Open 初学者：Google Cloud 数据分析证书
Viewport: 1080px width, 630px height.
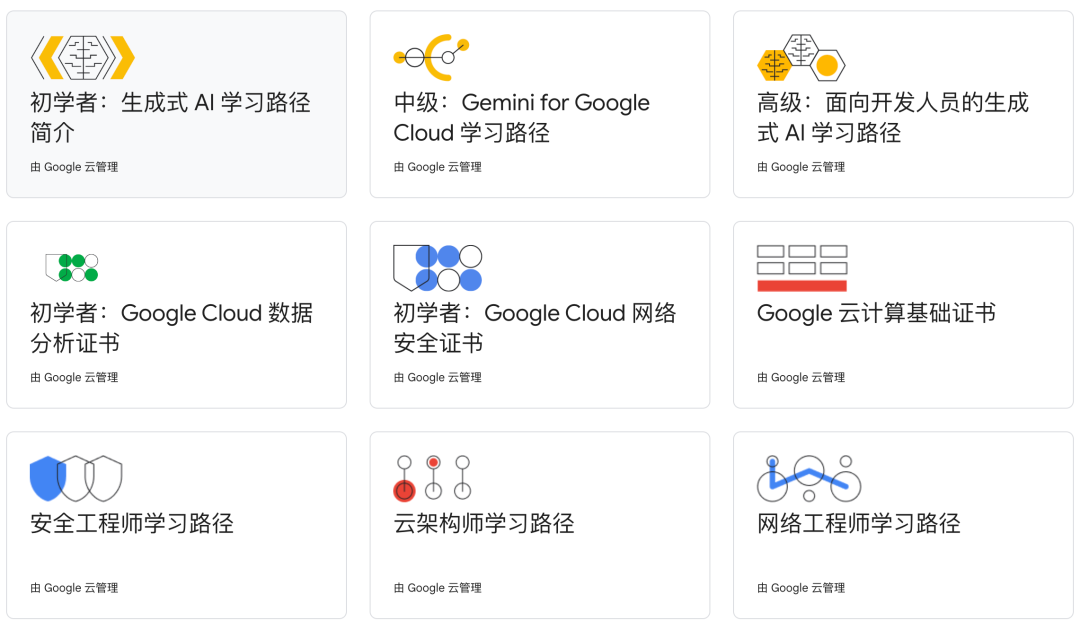(x=172, y=328)
